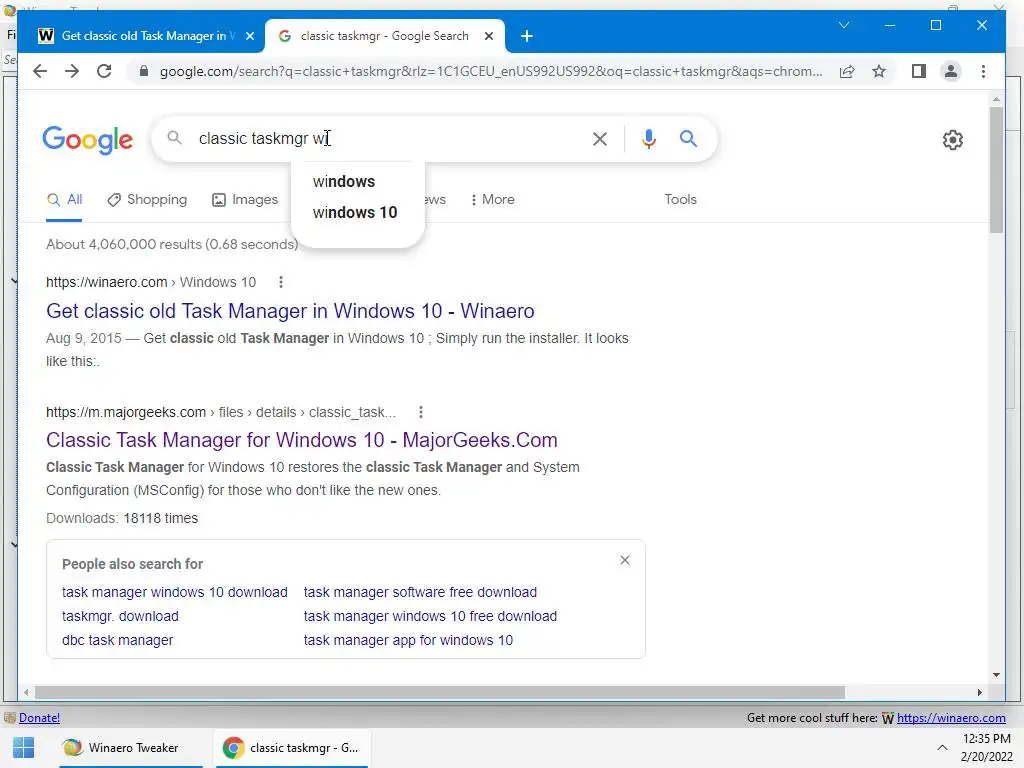Open the Chrome tab search chevron
1024x768 pixels.
[844, 25]
